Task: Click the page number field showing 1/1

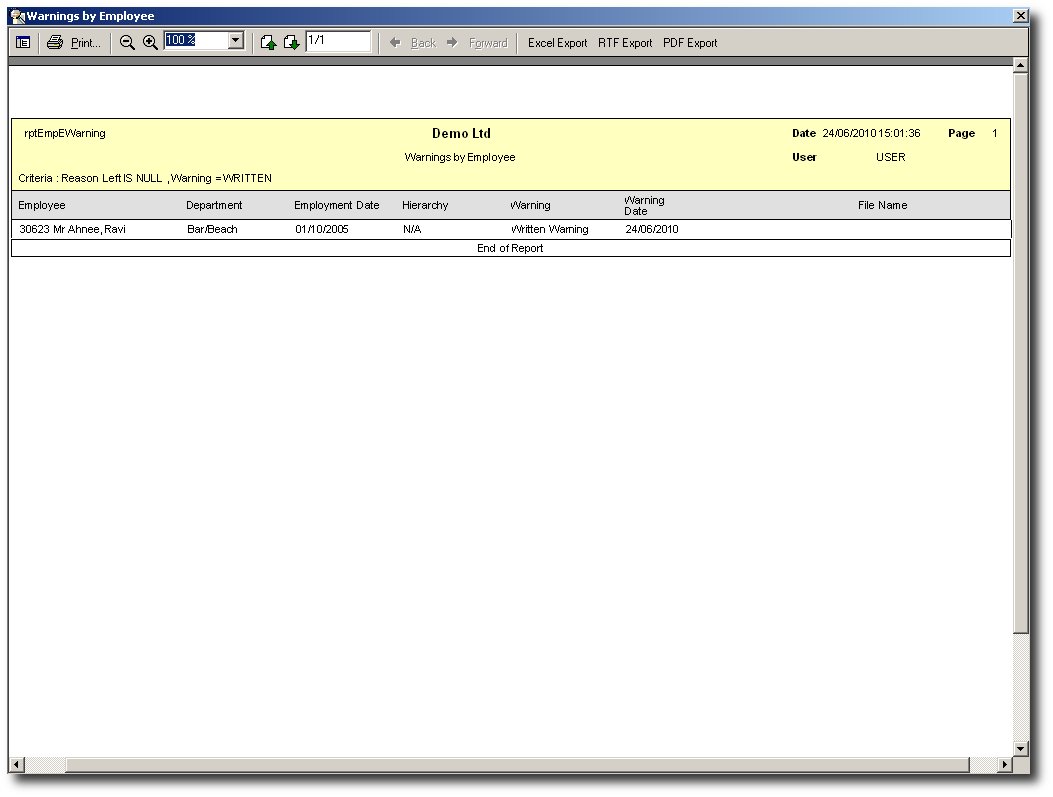Action: pos(338,41)
